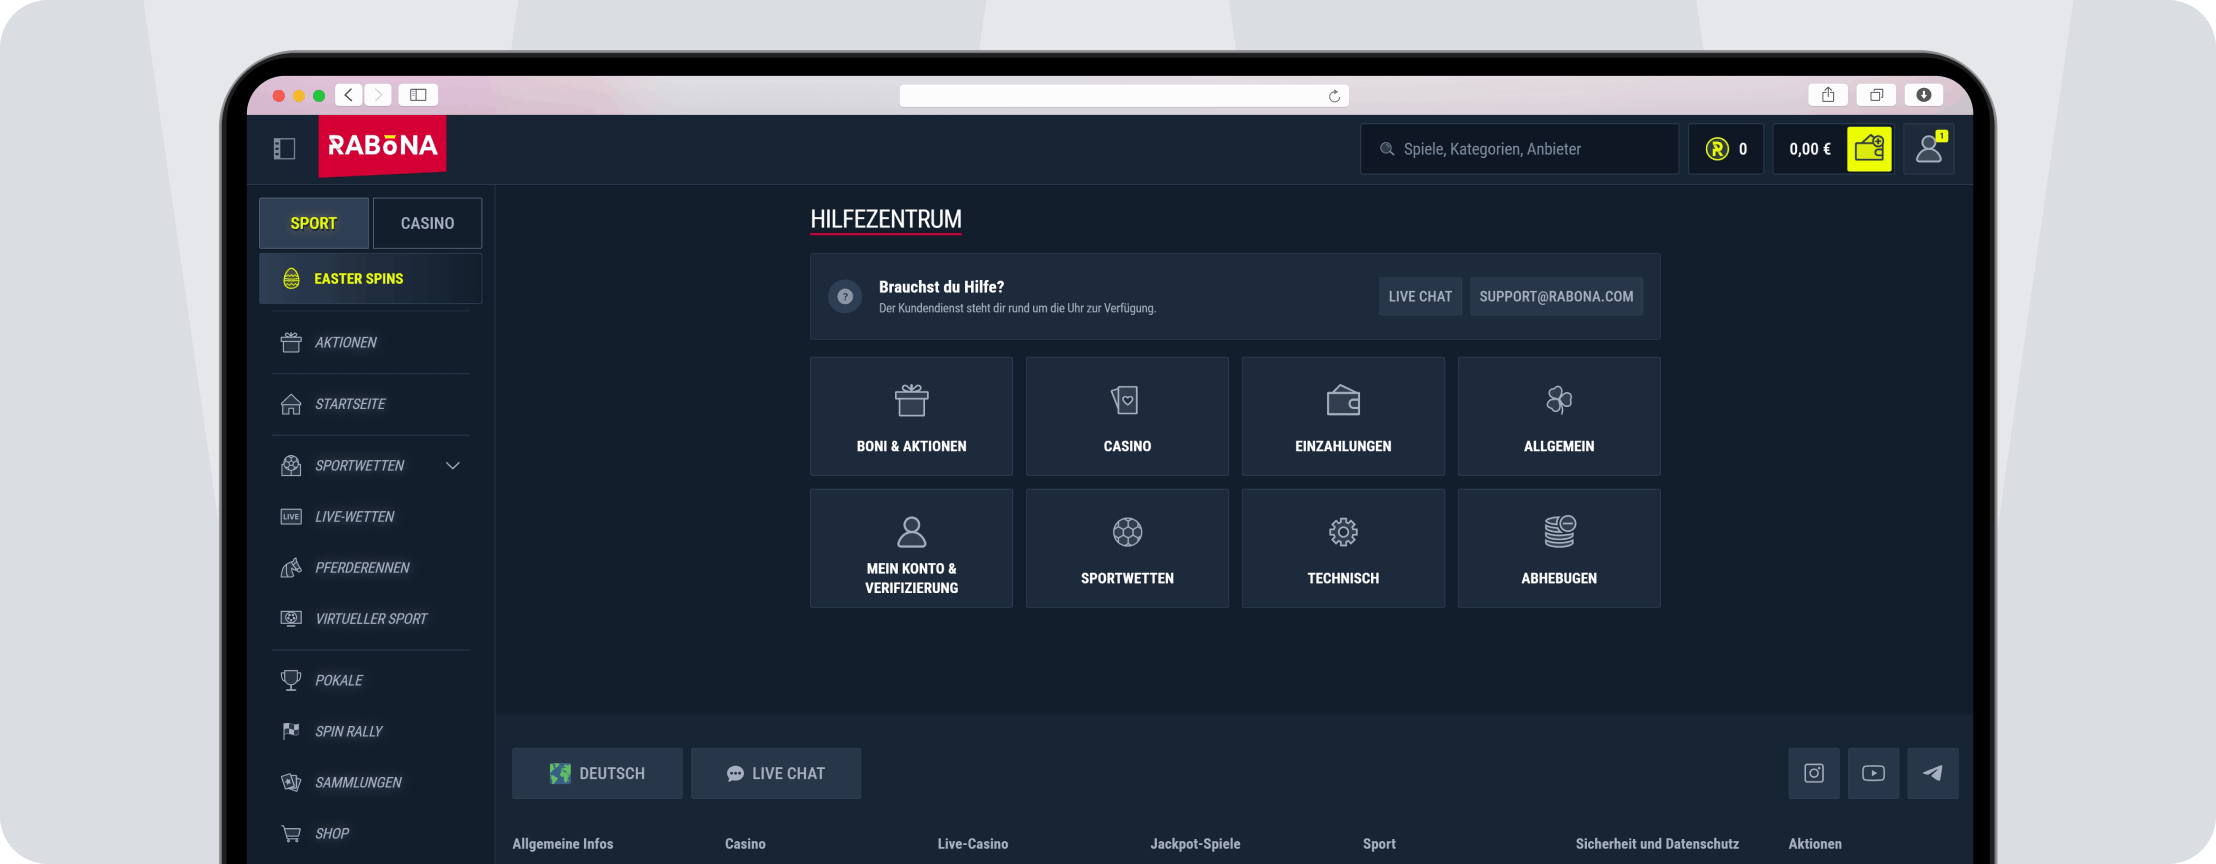Click the Live-Casino footer heading
The image size is (2216, 864).
(x=973, y=844)
